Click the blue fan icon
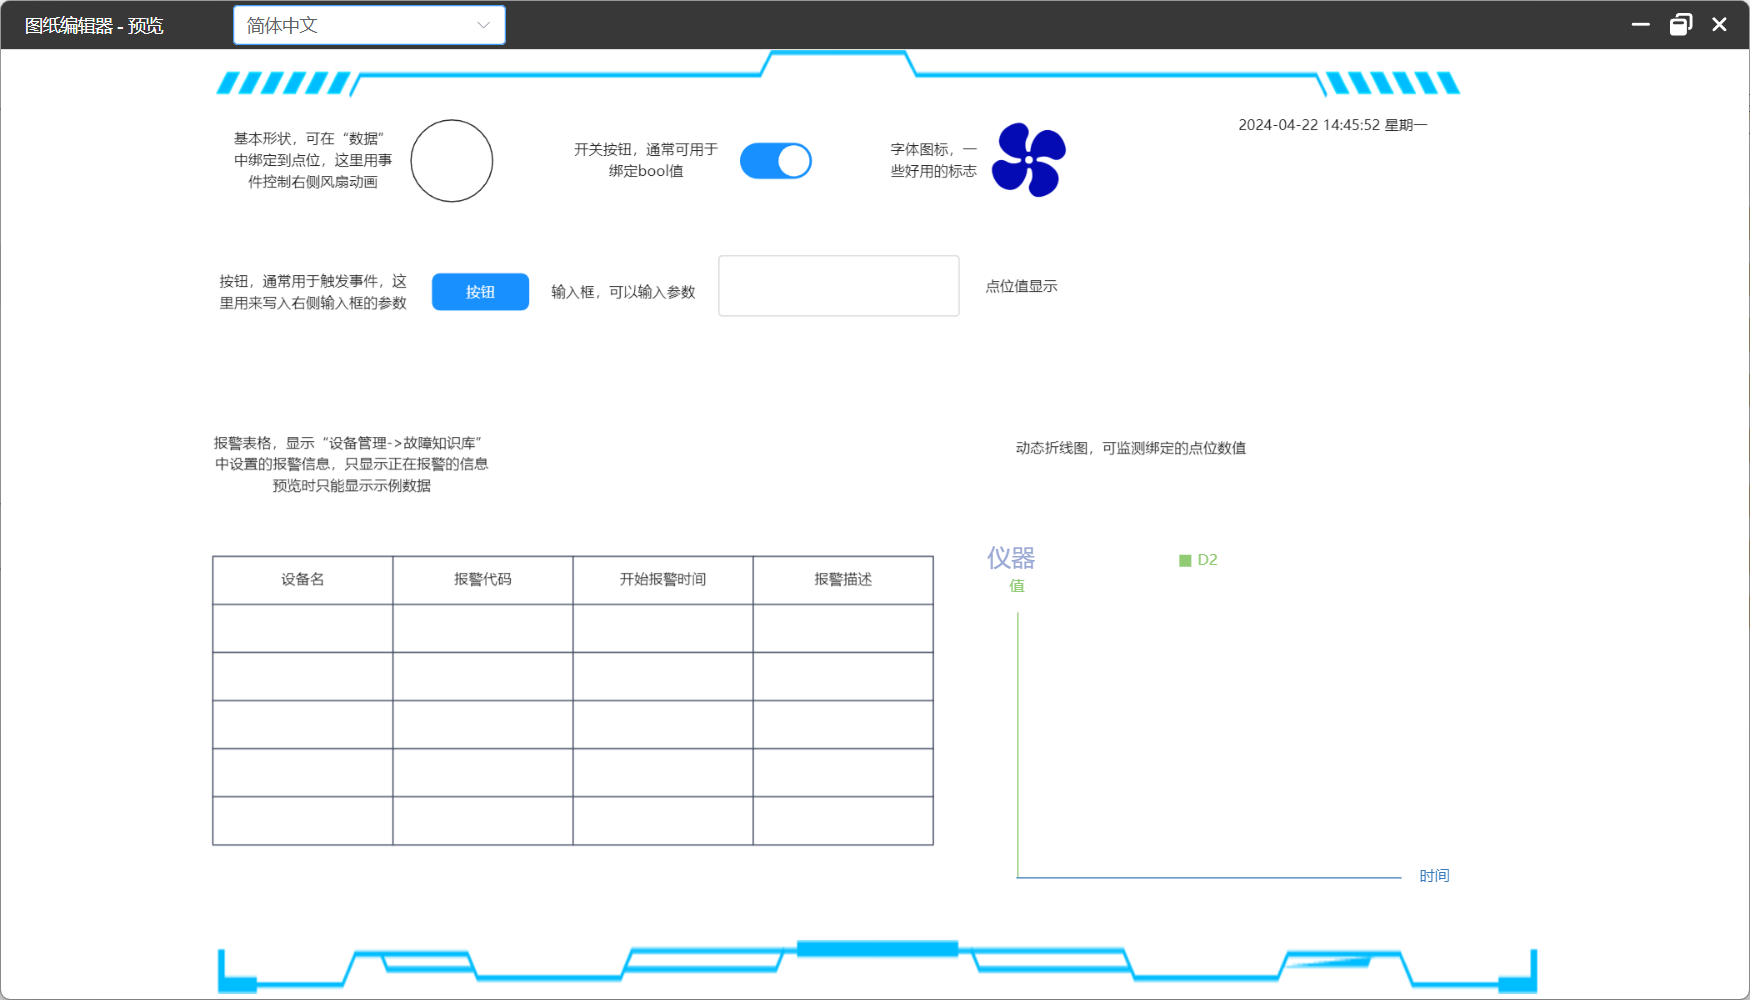The image size is (1750, 1000). [x=1029, y=160]
